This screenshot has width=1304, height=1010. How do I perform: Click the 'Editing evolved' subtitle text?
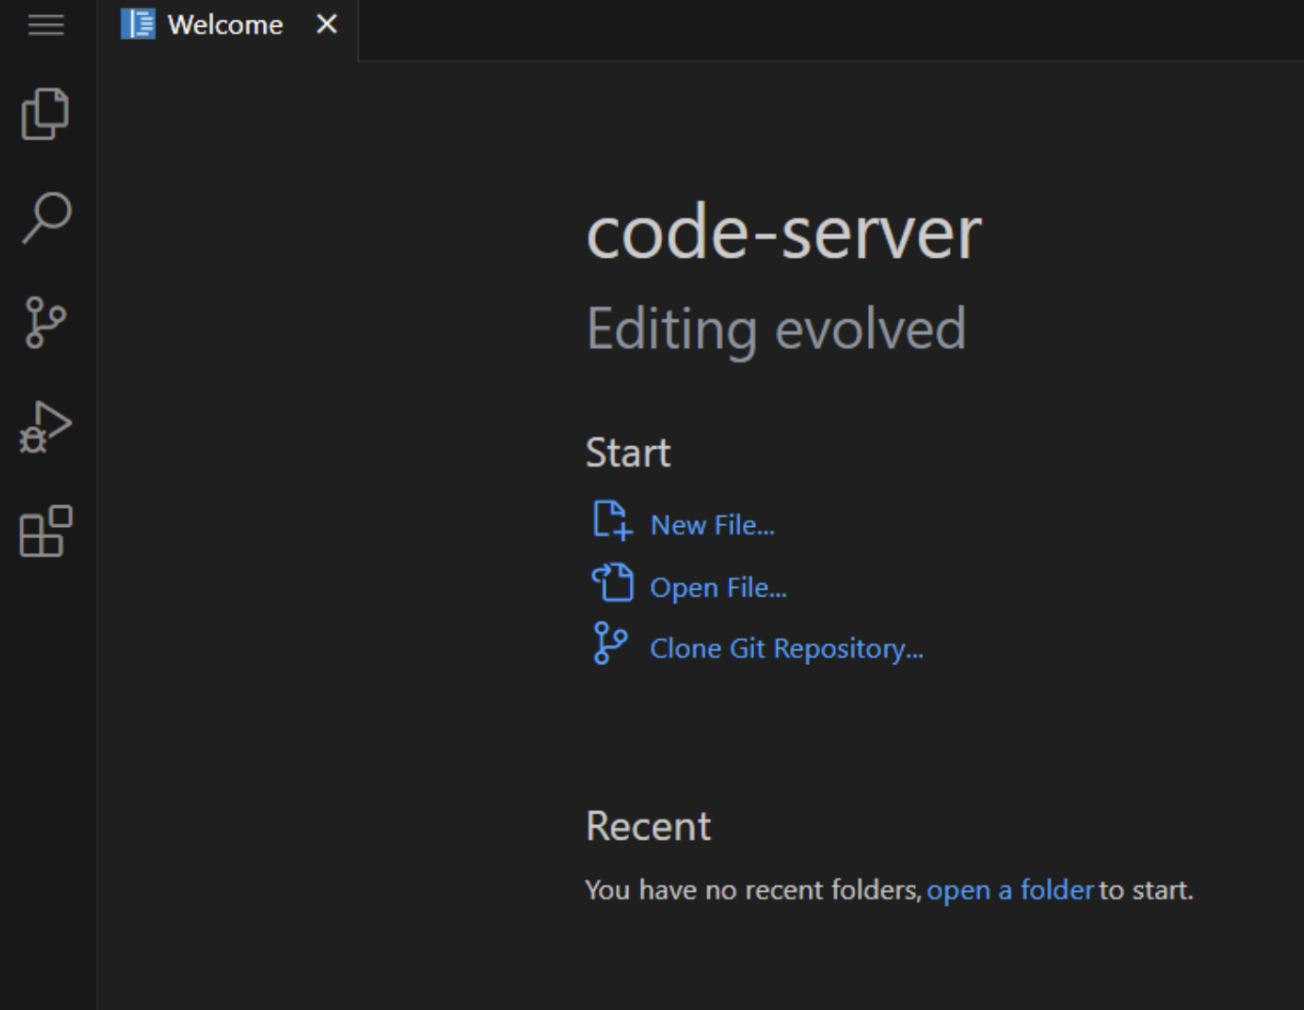776,330
